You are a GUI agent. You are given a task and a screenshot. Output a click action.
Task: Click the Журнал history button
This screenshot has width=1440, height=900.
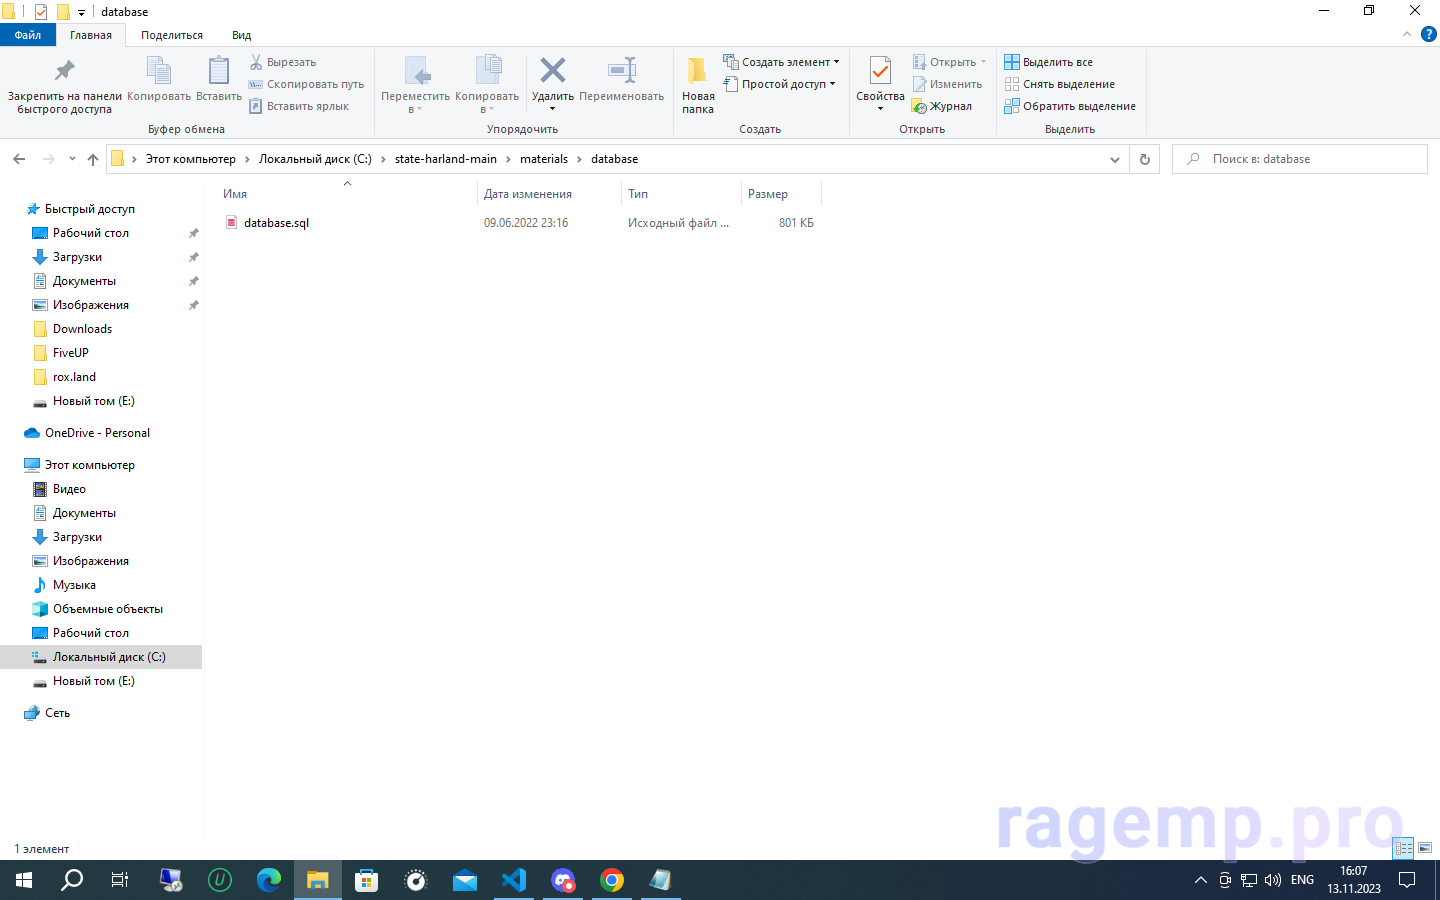pos(942,106)
